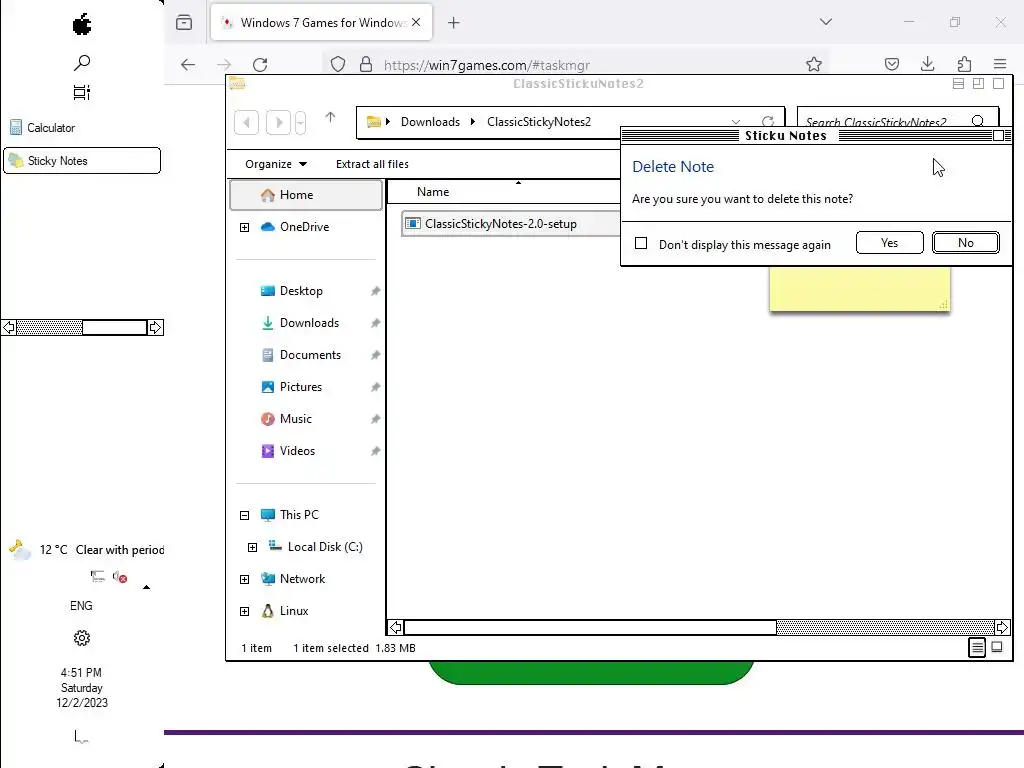Open Music quick access folder
This screenshot has height=768, width=1024.
(x=295, y=419)
